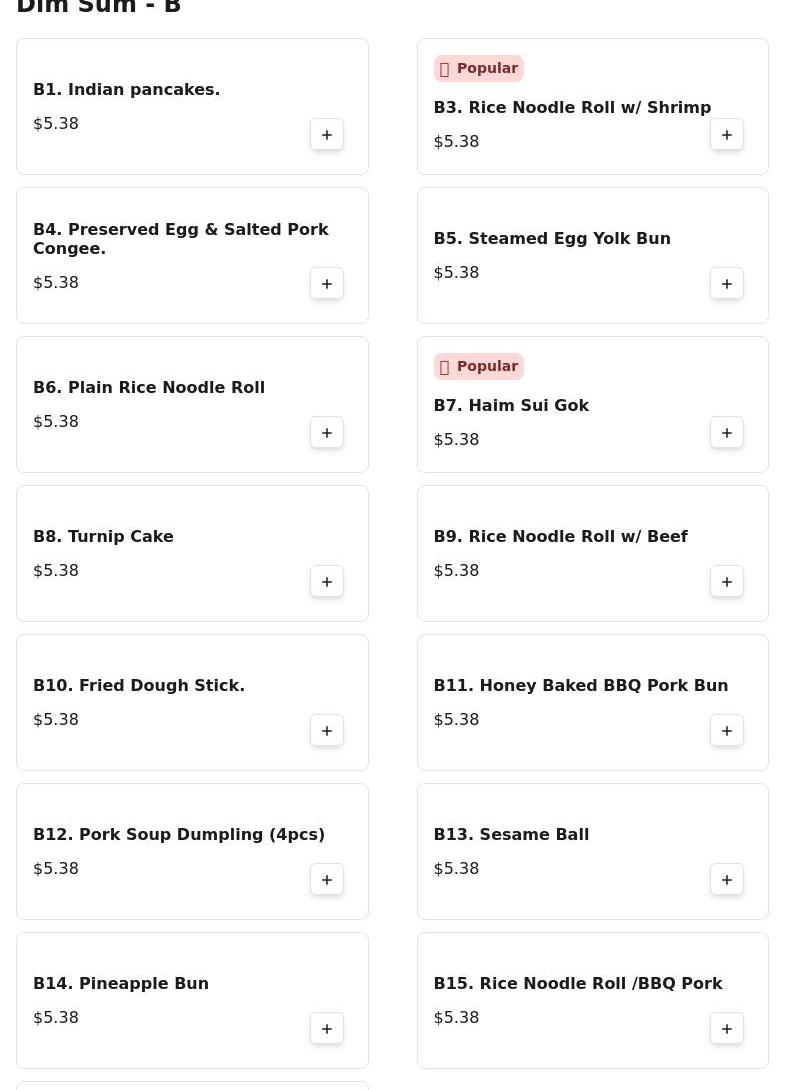Image resolution: width=785 pixels, height=1090 pixels.
Task: Add Rice Noodle Roll w/ Beef
Action: [727, 582]
